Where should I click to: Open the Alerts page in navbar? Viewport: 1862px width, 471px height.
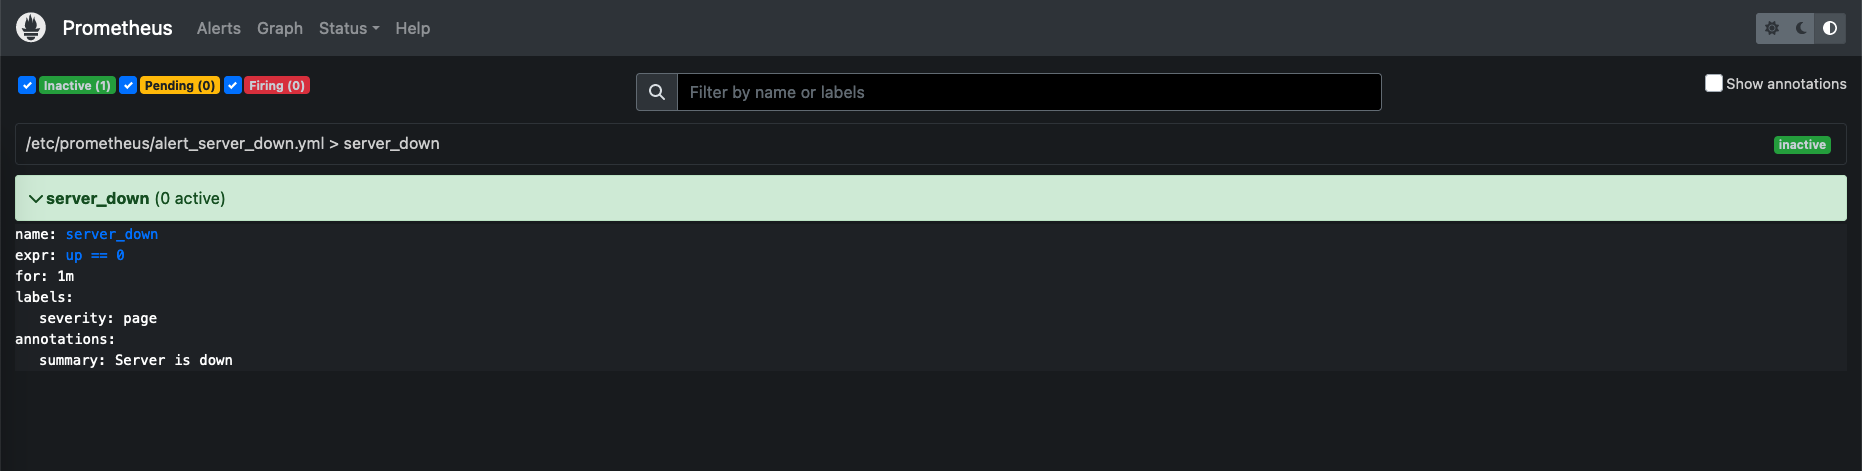pos(218,28)
